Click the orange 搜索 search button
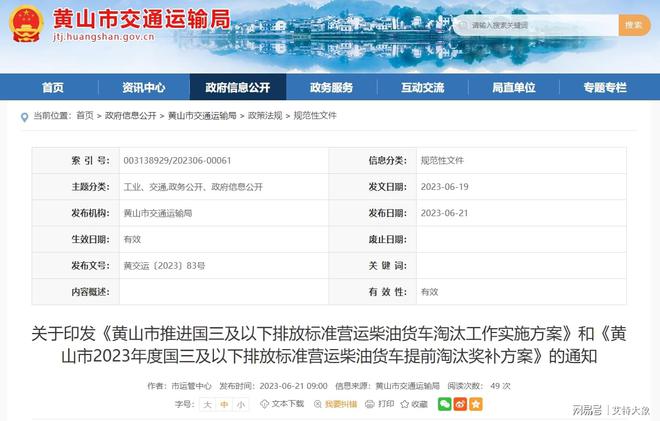 (634, 25)
